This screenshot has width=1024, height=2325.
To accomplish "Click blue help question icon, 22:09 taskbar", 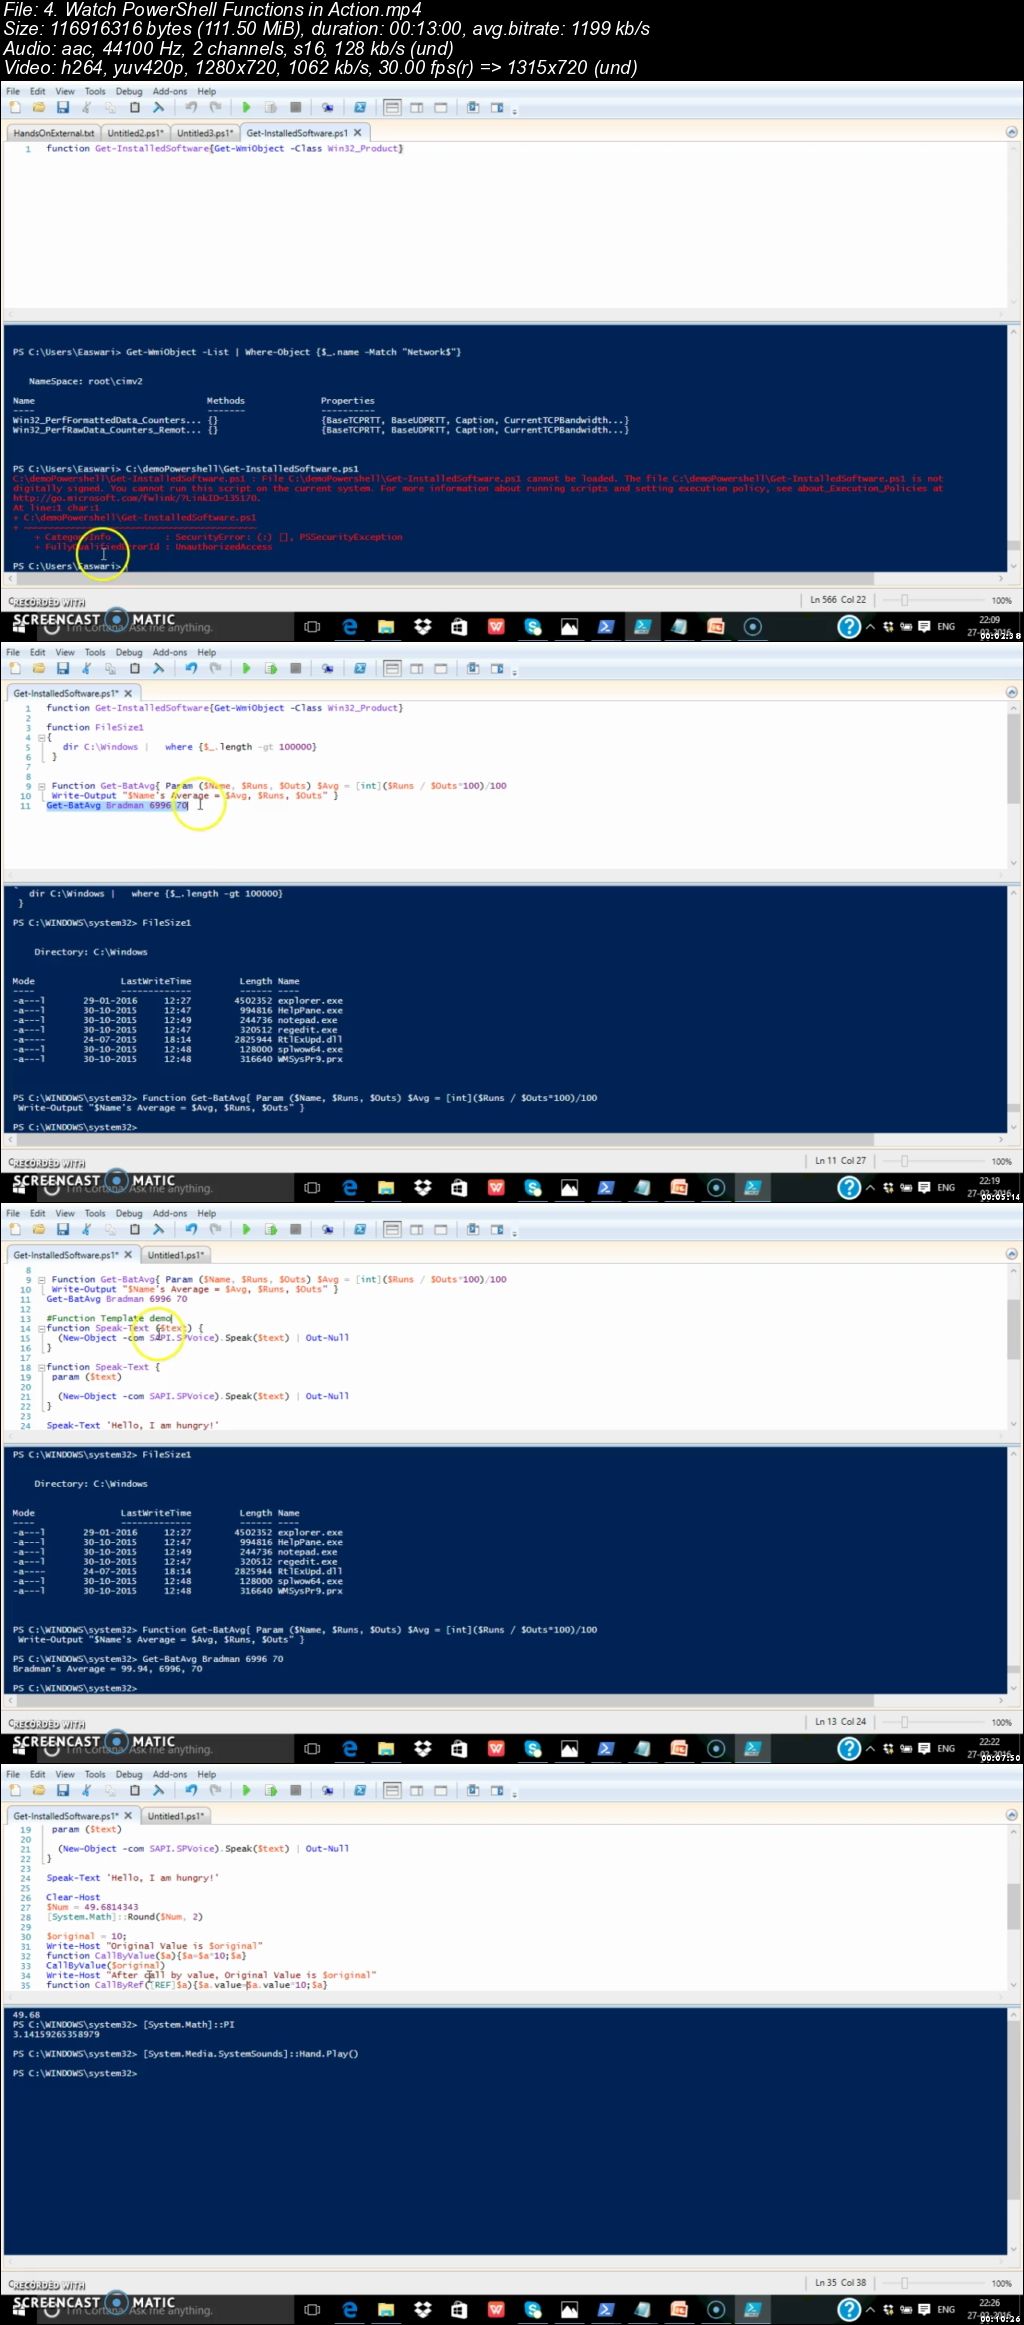I will tap(849, 626).
